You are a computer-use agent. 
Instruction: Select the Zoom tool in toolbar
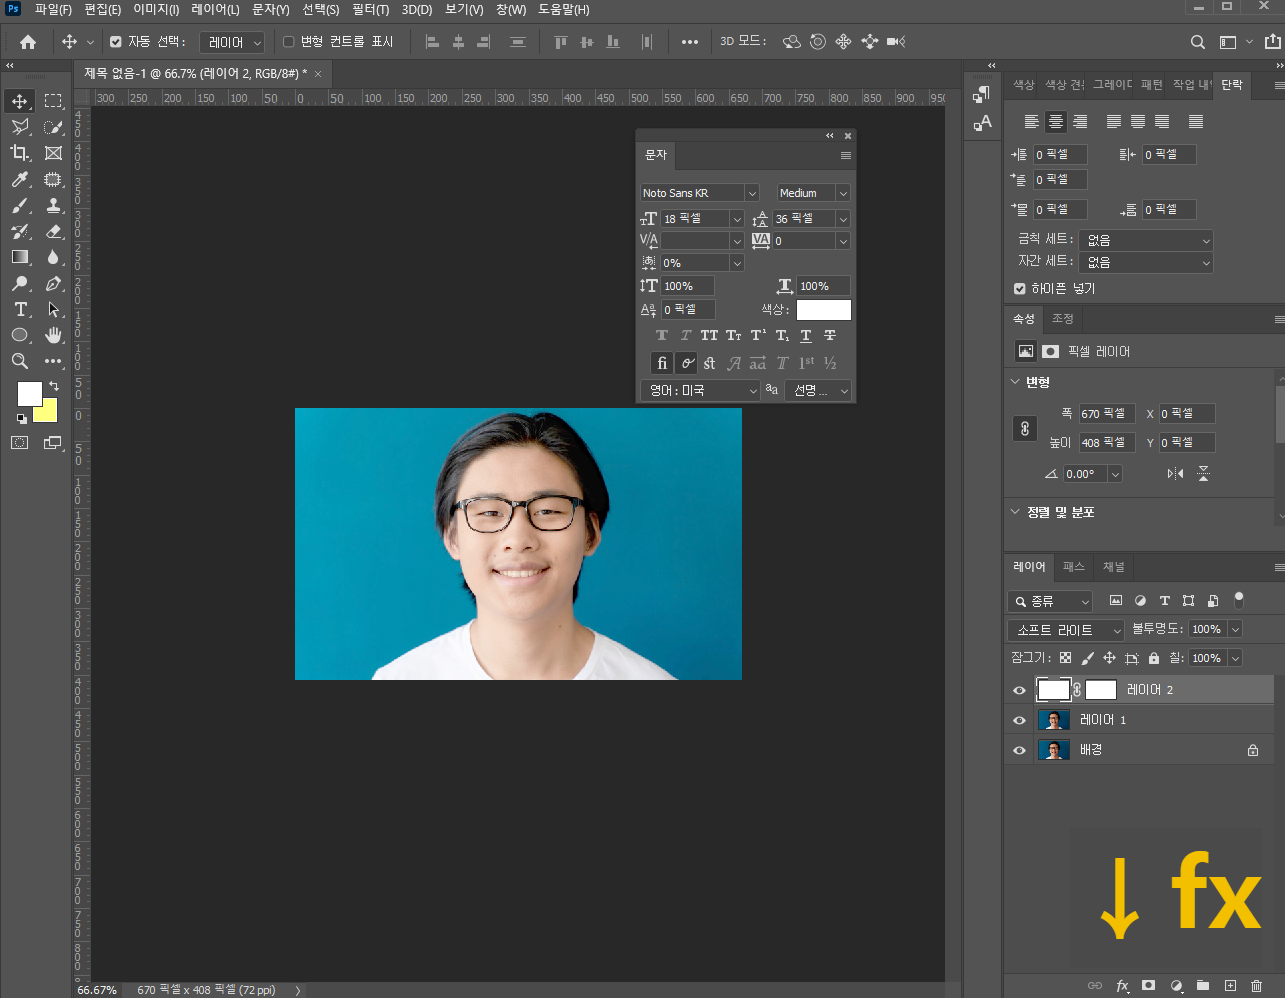coord(20,361)
